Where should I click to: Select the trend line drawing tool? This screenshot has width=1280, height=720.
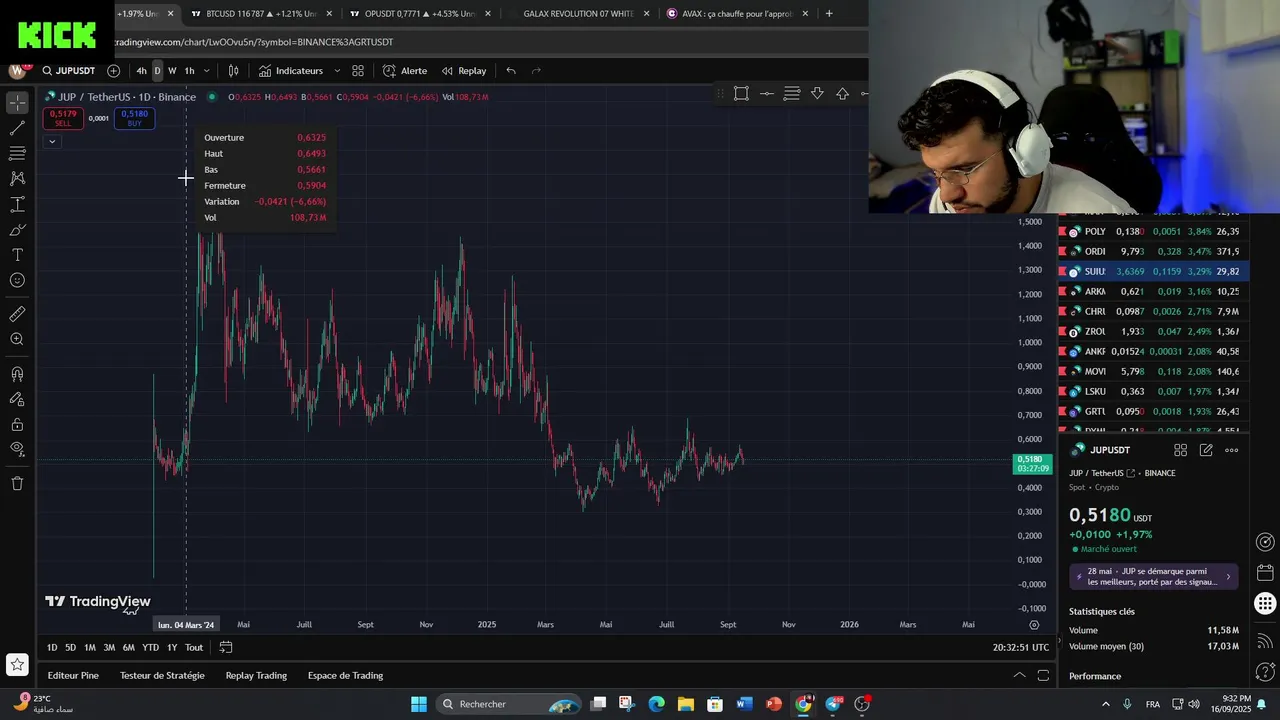tap(17, 128)
